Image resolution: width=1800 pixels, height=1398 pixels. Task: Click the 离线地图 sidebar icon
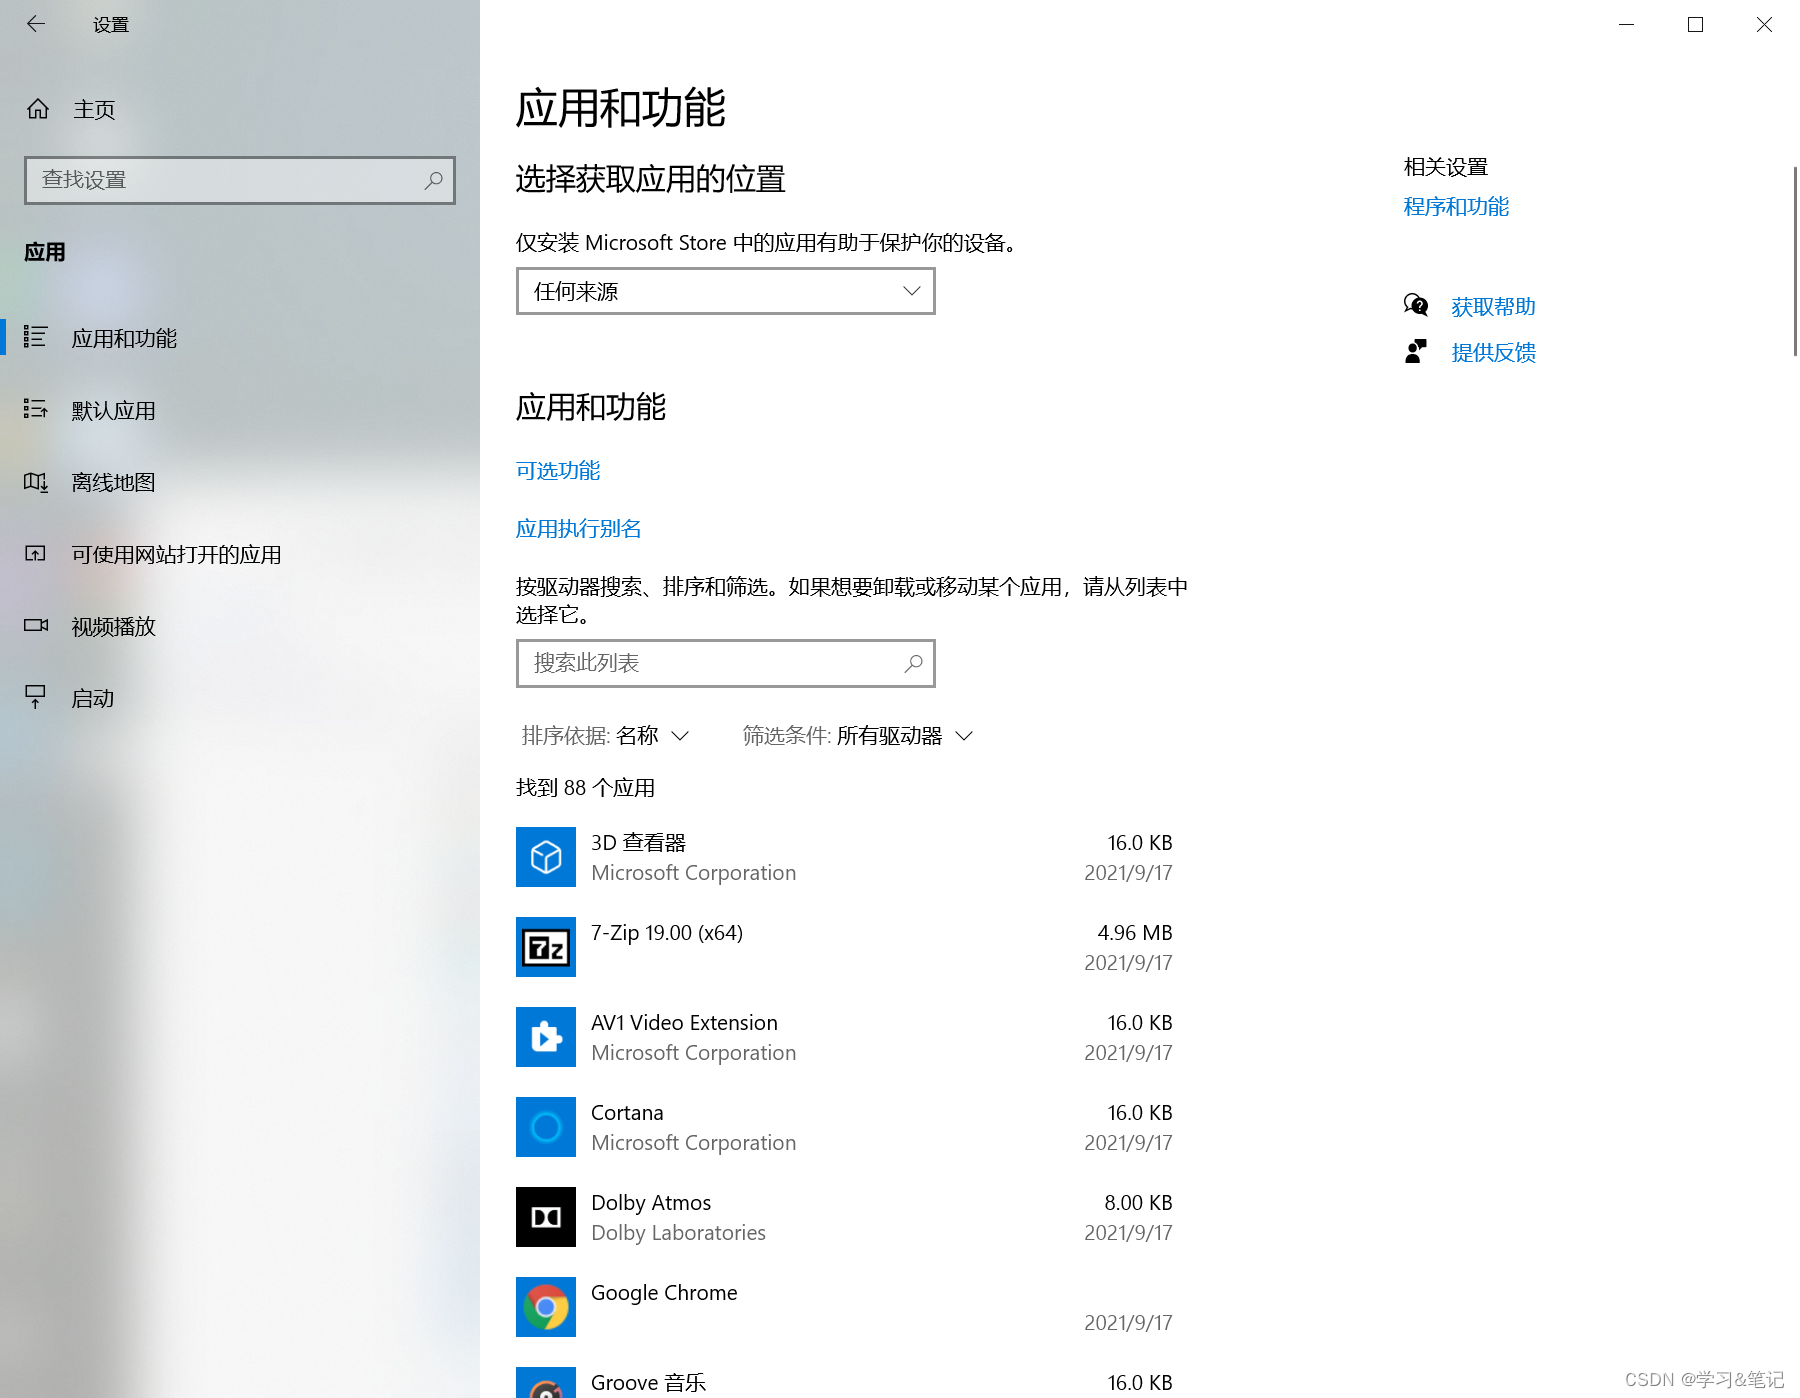36,482
